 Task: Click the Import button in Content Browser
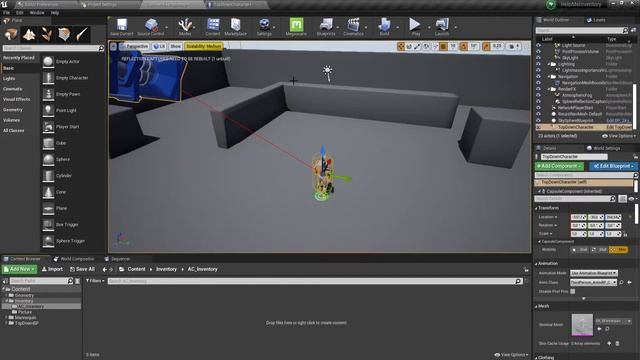coord(52,269)
